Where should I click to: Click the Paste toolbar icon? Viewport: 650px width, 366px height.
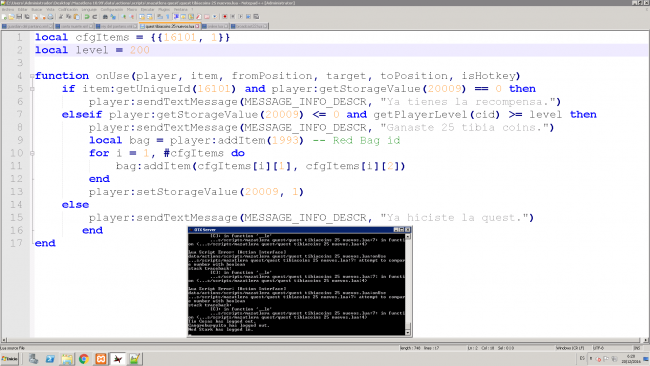(76, 17)
